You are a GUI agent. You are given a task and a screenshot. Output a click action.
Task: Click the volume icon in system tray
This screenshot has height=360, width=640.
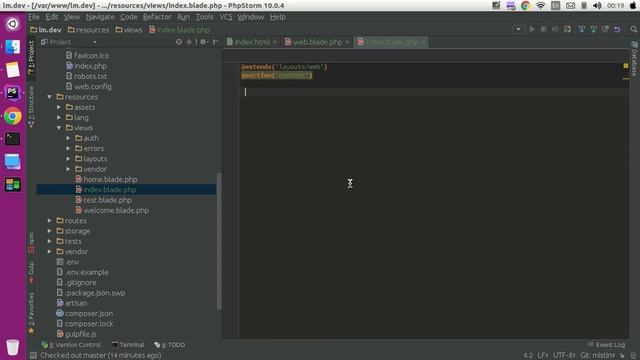[x=597, y=5]
